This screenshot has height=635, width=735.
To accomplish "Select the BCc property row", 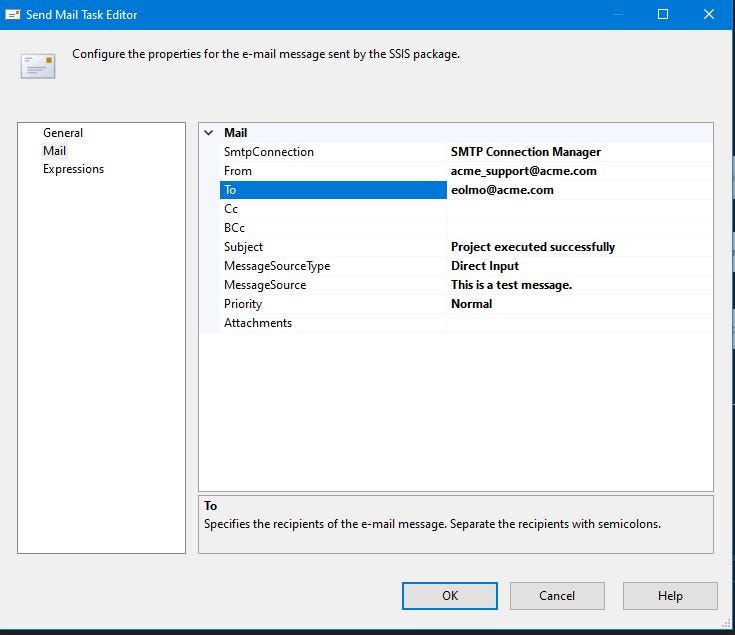I will 466,228.
